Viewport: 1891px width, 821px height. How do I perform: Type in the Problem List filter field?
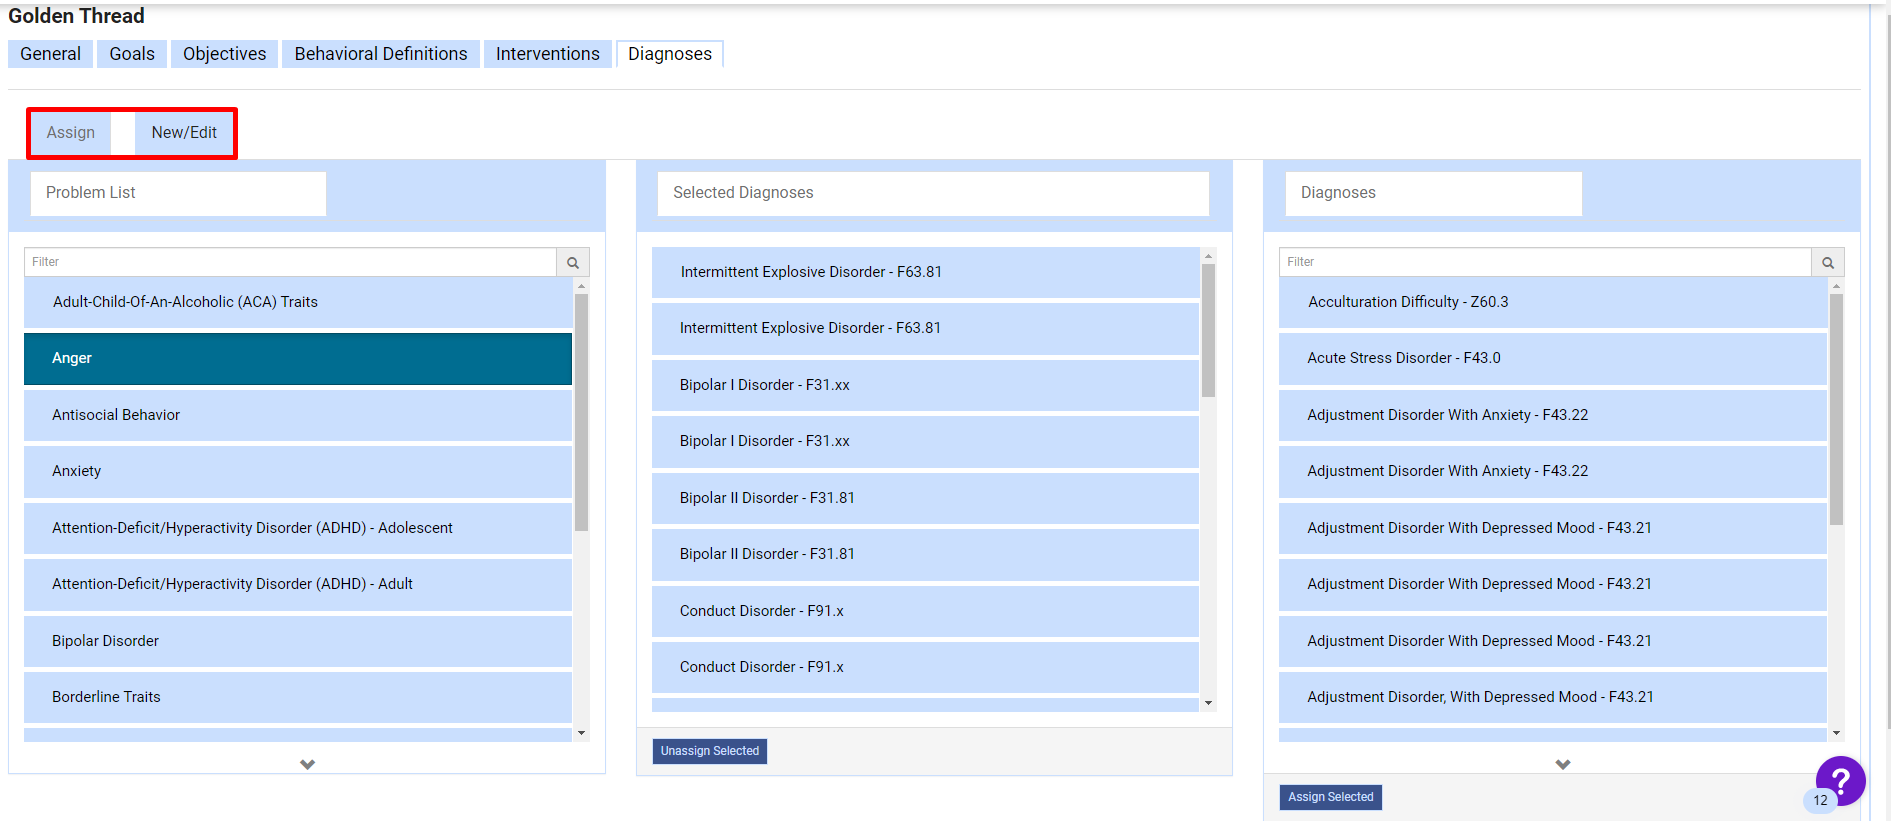coord(290,262)
